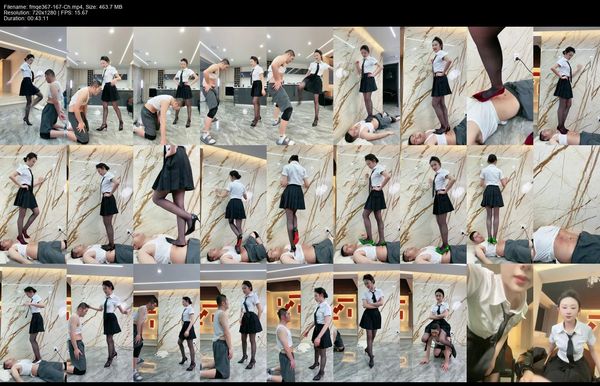Select the first thumbnail with woman kicking kneeling man
The image size is (600, 386).
pyautogui.click(x=33, y=86)
